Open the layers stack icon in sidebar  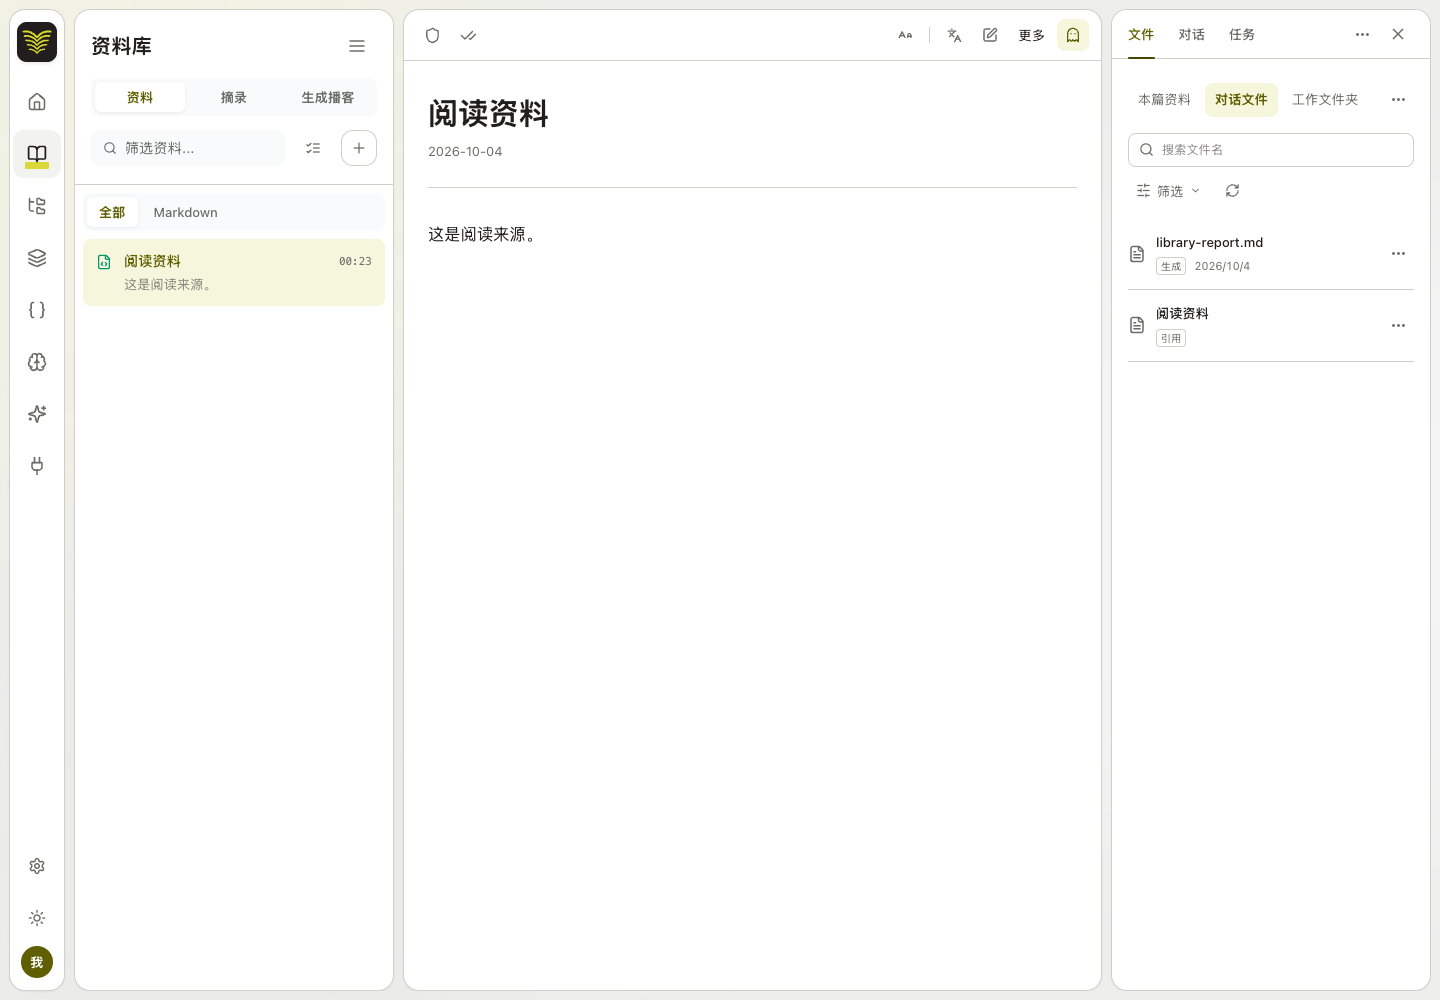37,258
